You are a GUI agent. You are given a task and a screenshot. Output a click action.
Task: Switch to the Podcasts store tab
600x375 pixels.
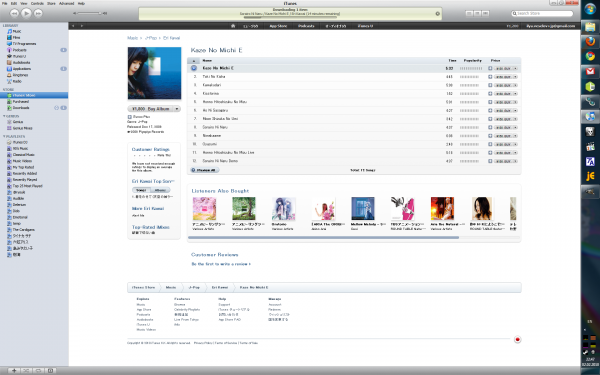pos(306,26)
